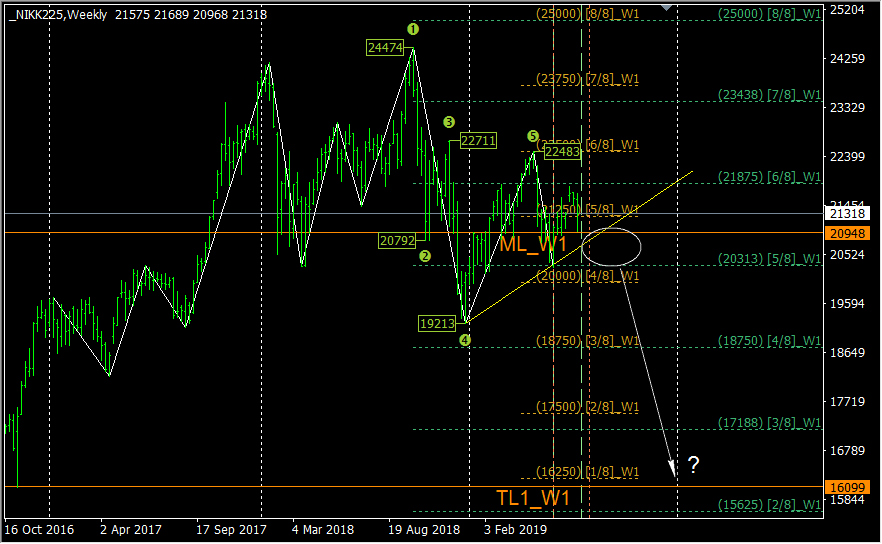Click 15844 on the price scale
This screenshot has width=882, height=544.
(x=847, y=500)
